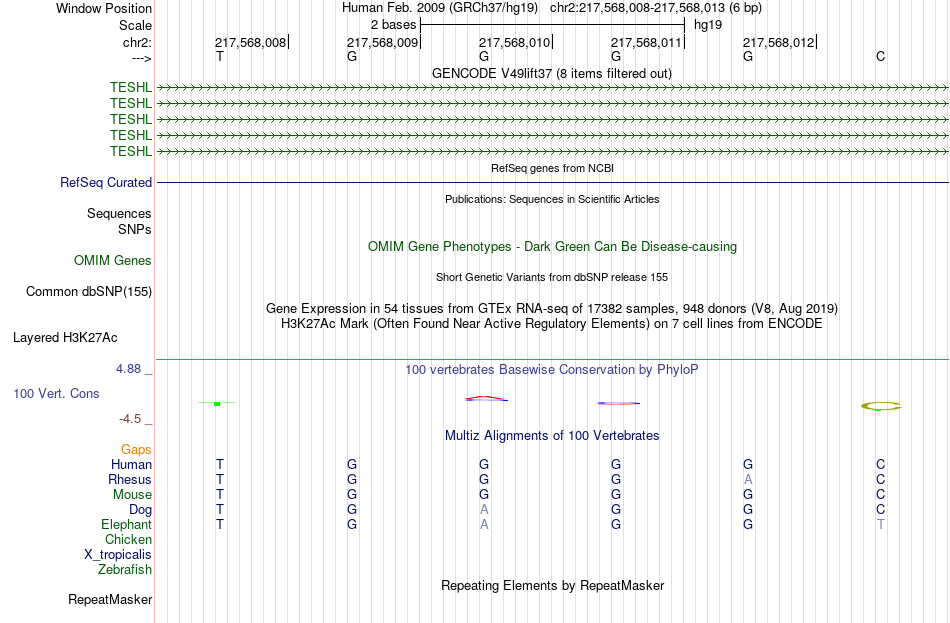Click the hg19 label beside the scale bar
Image resolution: width=950 pixels, height=623 pixels.
coord(708,25)
